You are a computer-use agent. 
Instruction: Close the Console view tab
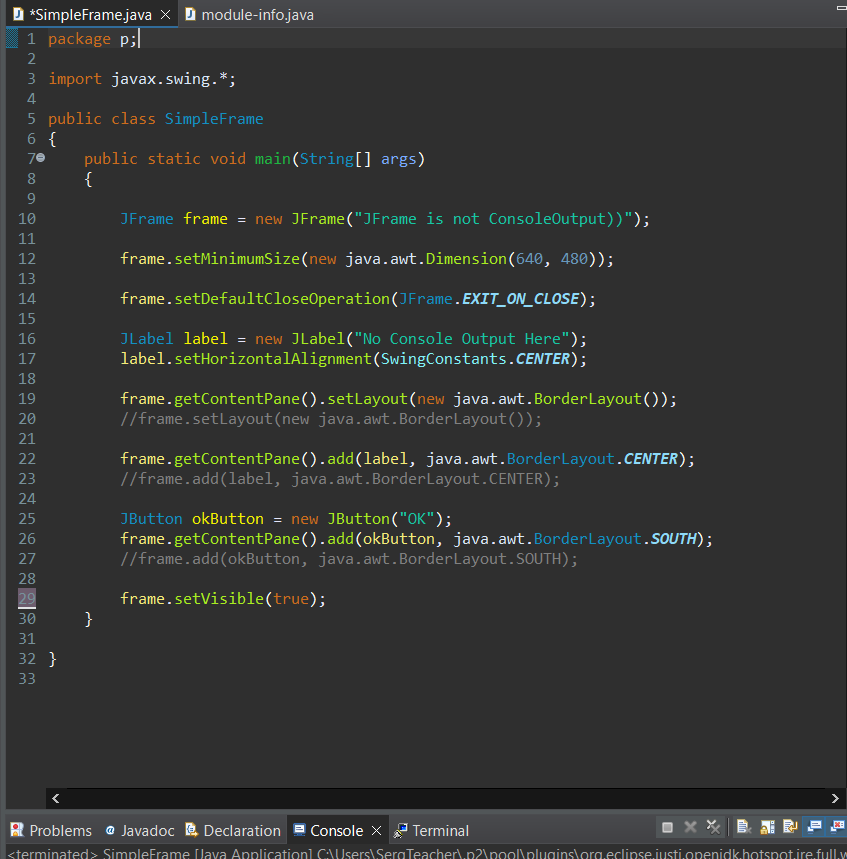coord(376,831)
